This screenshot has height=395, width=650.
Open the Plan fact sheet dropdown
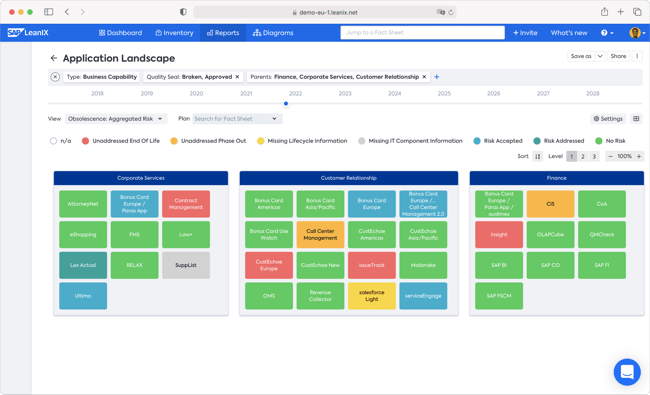click(x=237, y=119)
